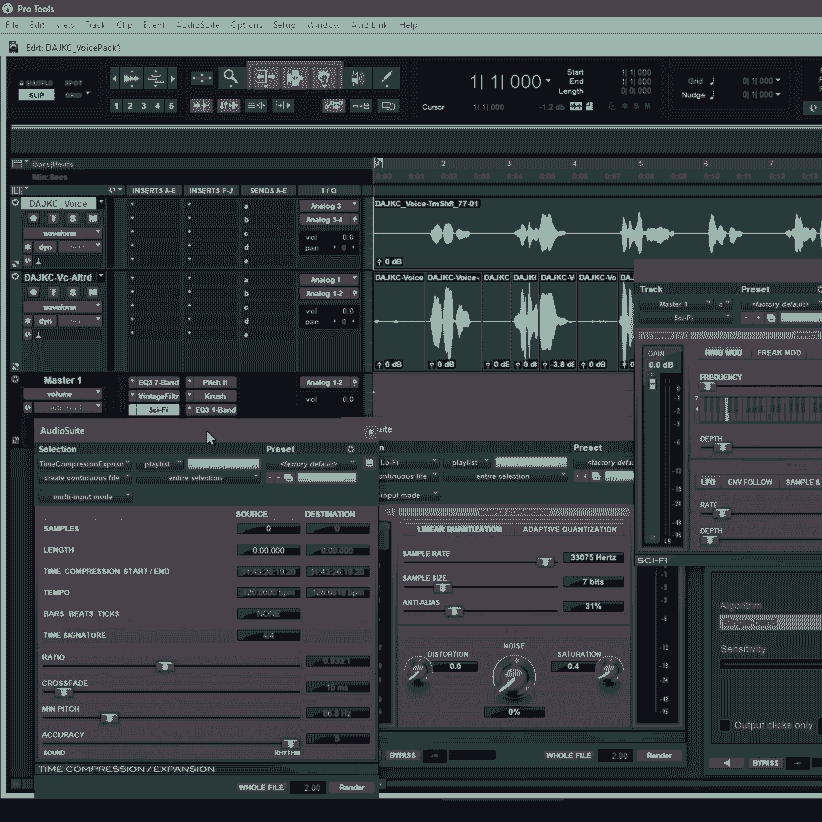Select the Pencil tool
Viewport: 822px width, 822px height.
pos(386,77)
